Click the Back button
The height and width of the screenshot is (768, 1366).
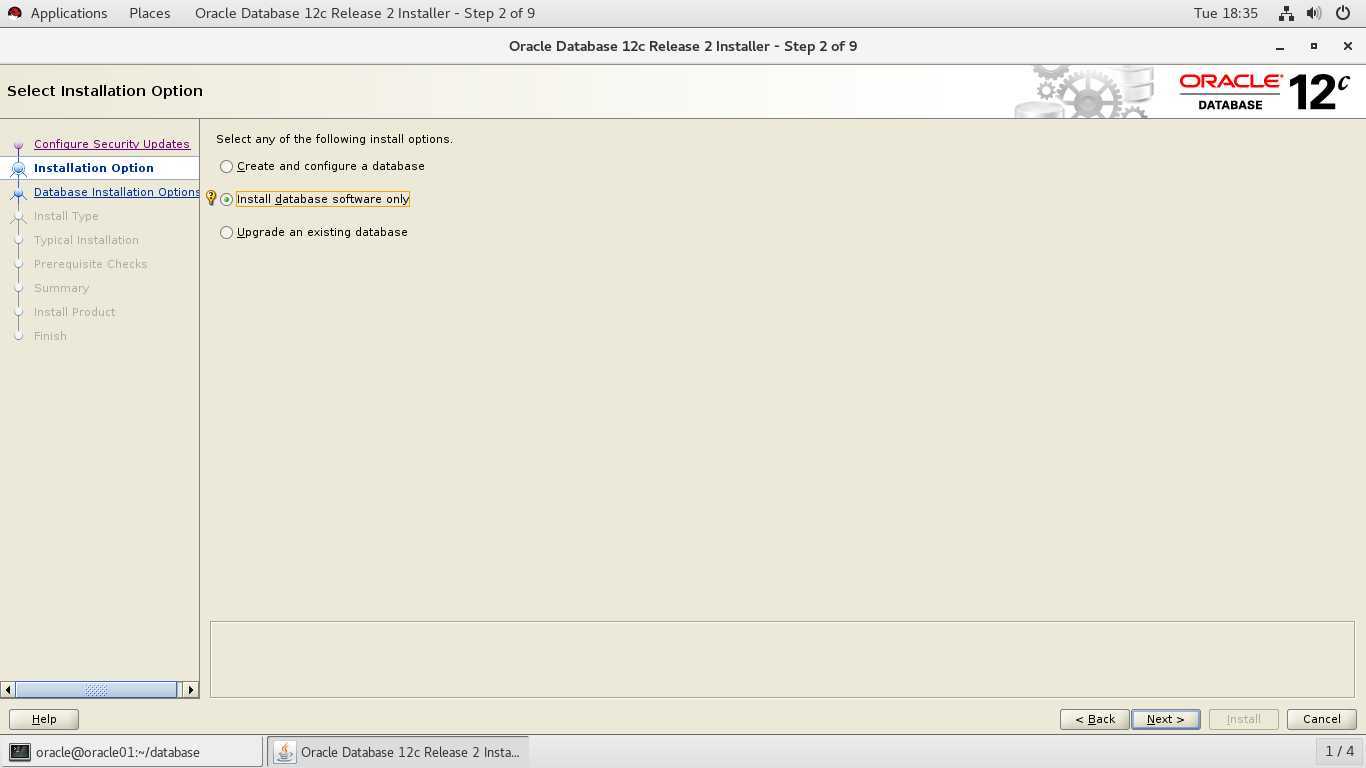(x=1095, y=719)
